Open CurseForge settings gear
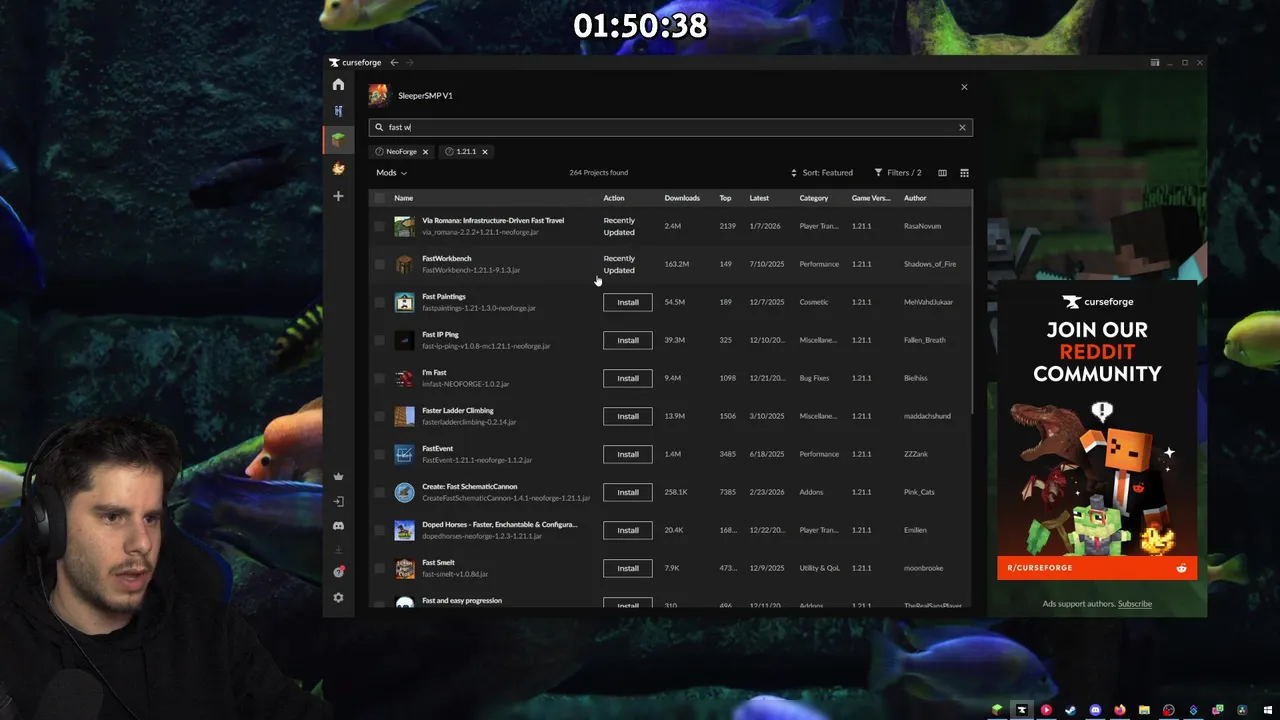The image size is (1280, 720). 338,598
